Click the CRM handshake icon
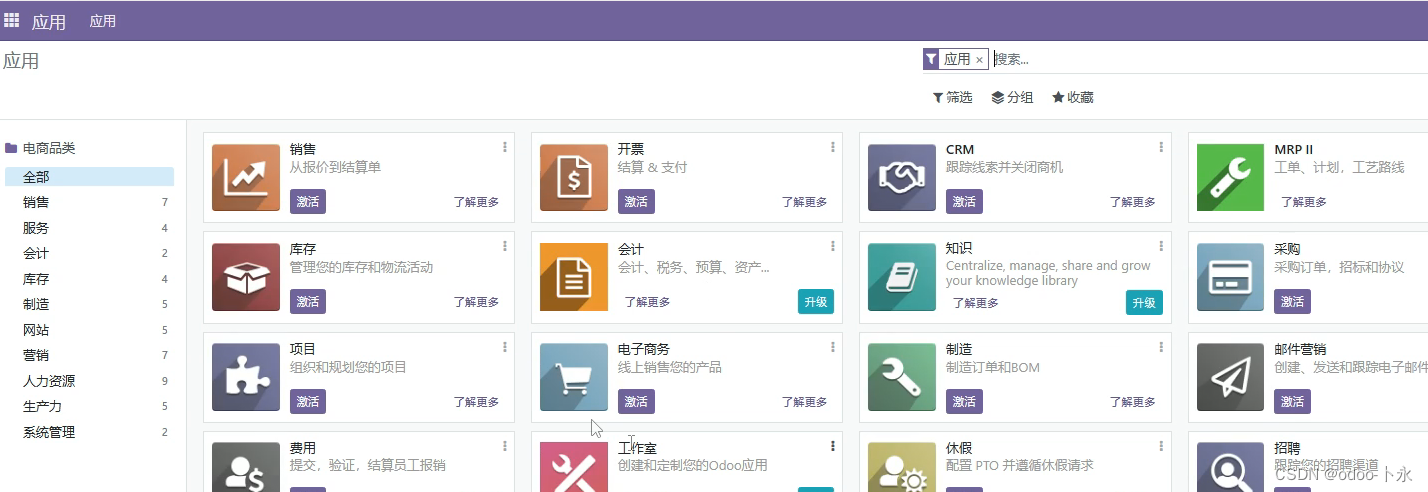1428x492 pixels. (902, 177)
